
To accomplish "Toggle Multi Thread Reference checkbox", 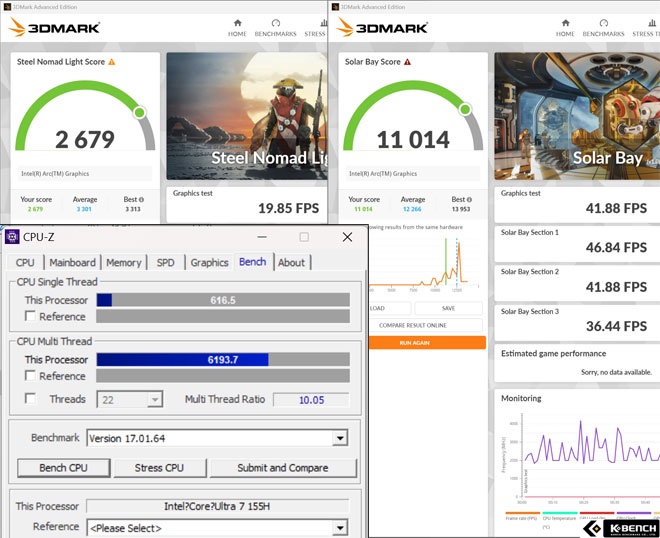I will (x=30, y=375).
